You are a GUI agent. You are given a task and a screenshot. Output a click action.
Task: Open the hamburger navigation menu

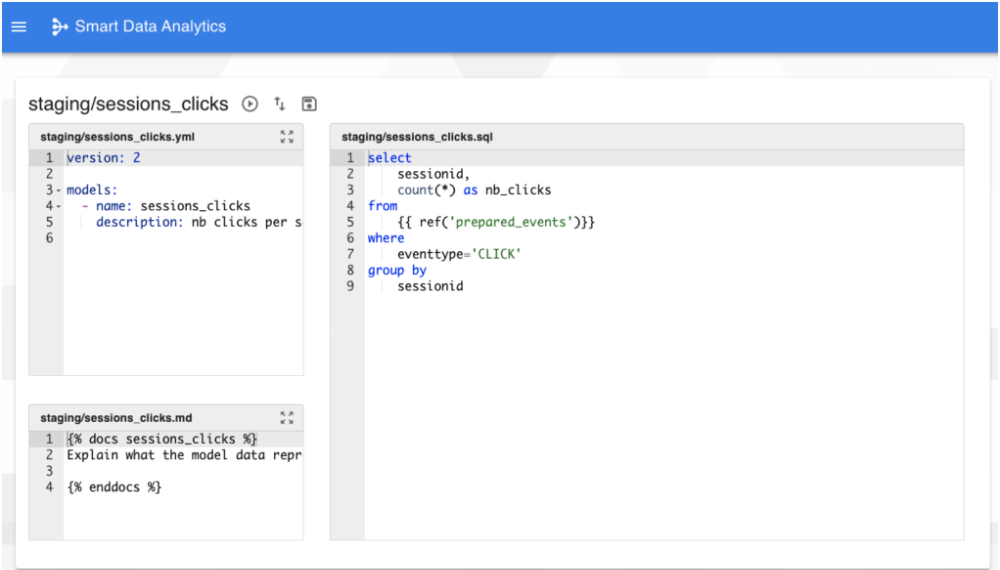tap(18, 27)
